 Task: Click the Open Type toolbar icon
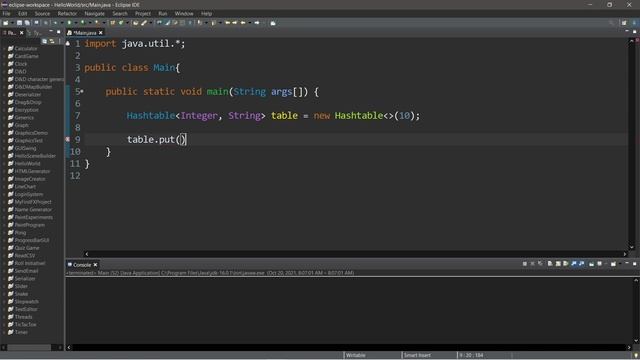pos(135,23)
